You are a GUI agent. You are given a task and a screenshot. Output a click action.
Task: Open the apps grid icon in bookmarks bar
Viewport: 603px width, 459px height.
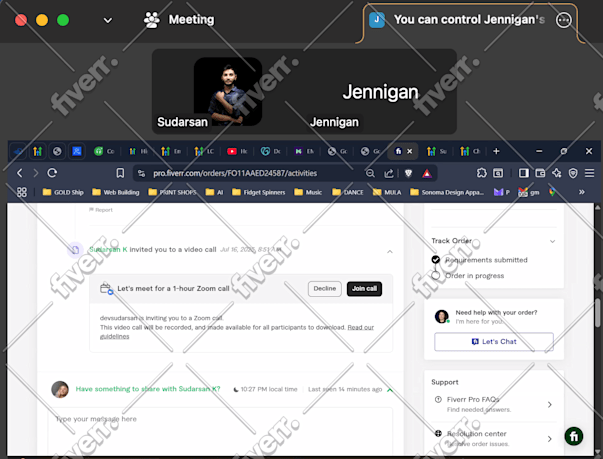22,192
